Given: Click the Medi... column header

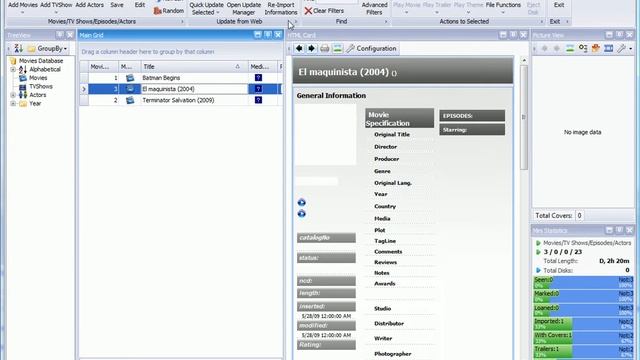Looking at the screenshot, I should 263,67.
